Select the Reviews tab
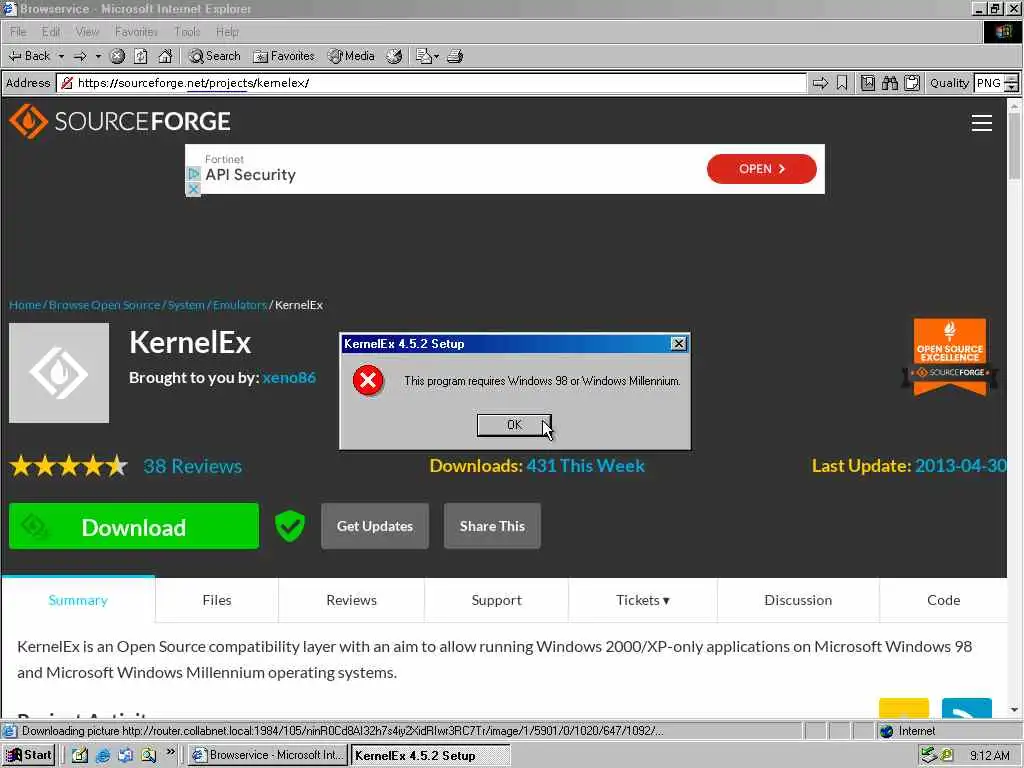The height and width of the screenshot is (768, 1024). (x=351, y=600)
